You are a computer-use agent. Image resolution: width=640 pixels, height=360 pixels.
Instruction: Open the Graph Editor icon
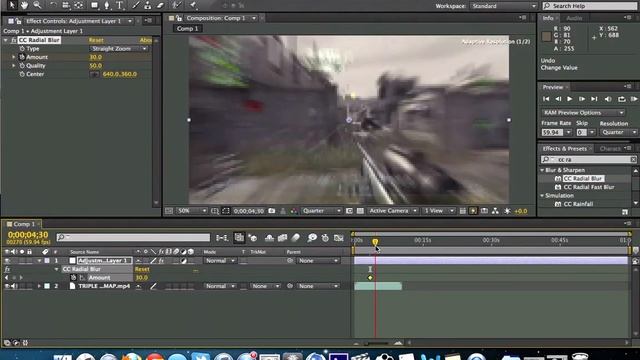[338, 238]
